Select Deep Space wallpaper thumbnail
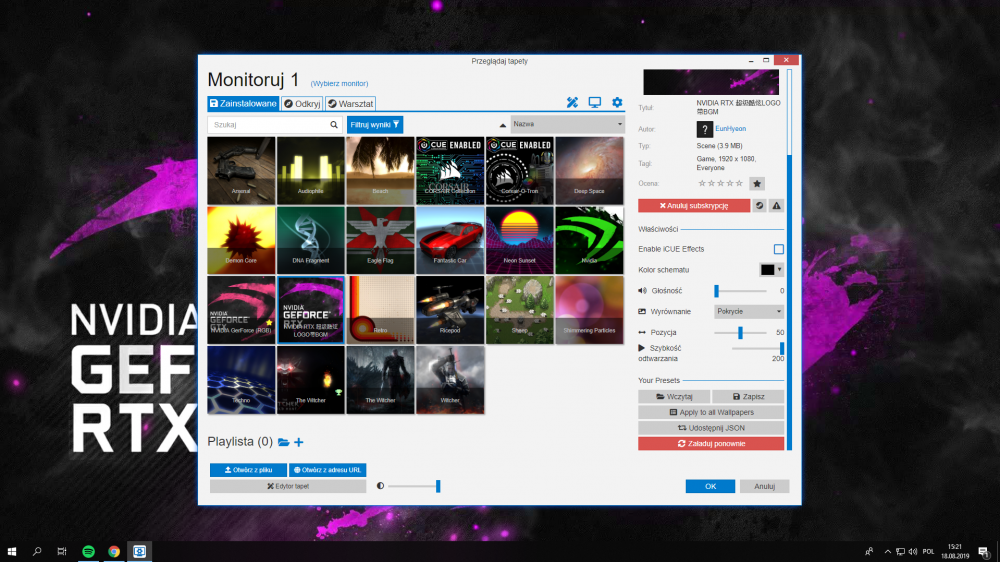Viewport: 1000px width, 562px height. pos(589,170)
